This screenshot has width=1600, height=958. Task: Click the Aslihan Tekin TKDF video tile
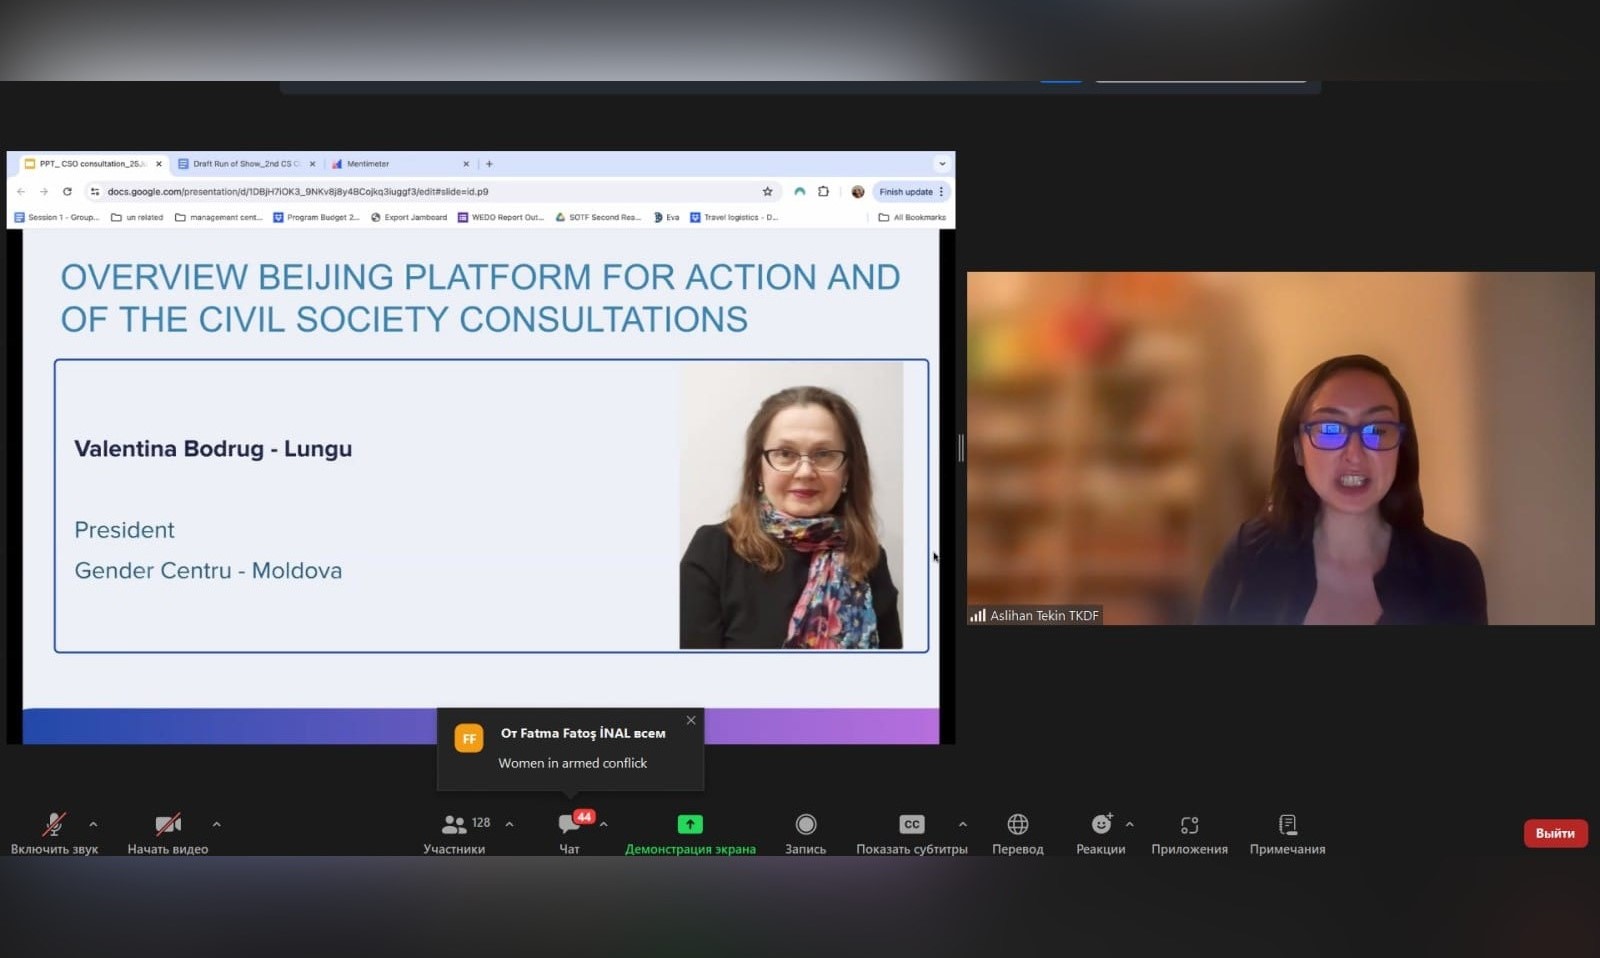coord(1280,448)
